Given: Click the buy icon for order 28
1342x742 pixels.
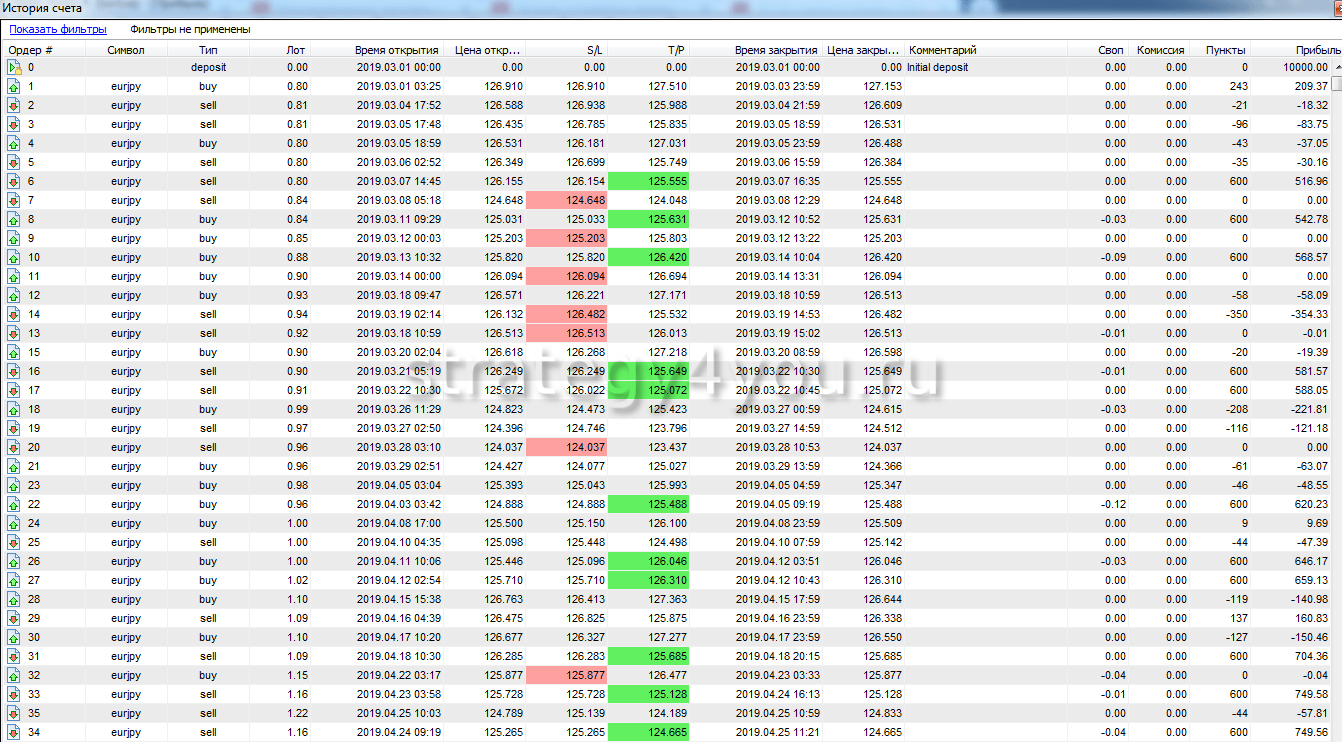Looking at the screenshot, I should 14,600.
